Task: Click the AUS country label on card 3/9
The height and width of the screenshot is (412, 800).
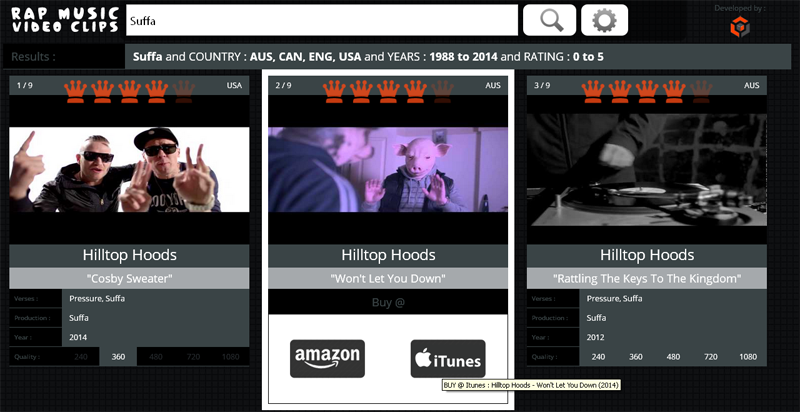Action: tap(752, 85)
